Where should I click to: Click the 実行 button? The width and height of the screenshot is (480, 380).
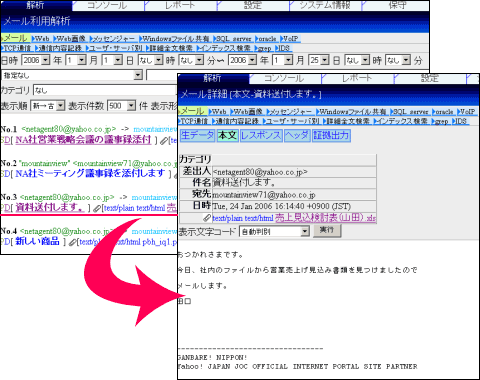(327, 231)
